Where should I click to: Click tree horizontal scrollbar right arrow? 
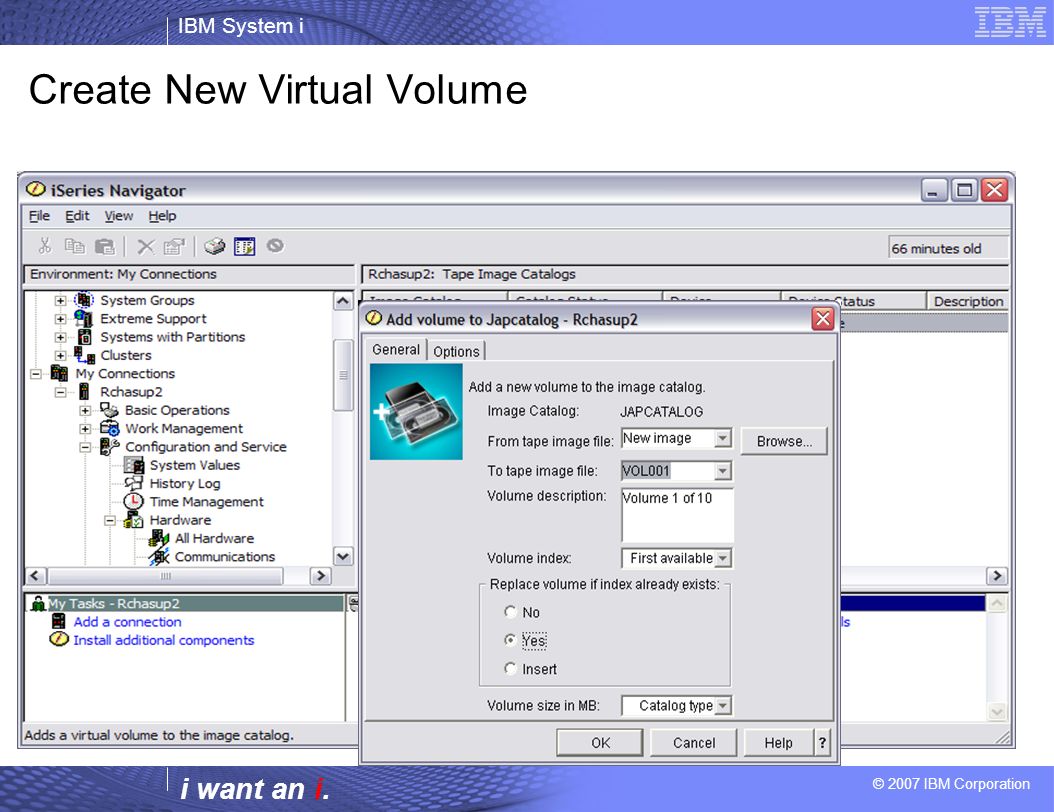[x=320, y=575]
